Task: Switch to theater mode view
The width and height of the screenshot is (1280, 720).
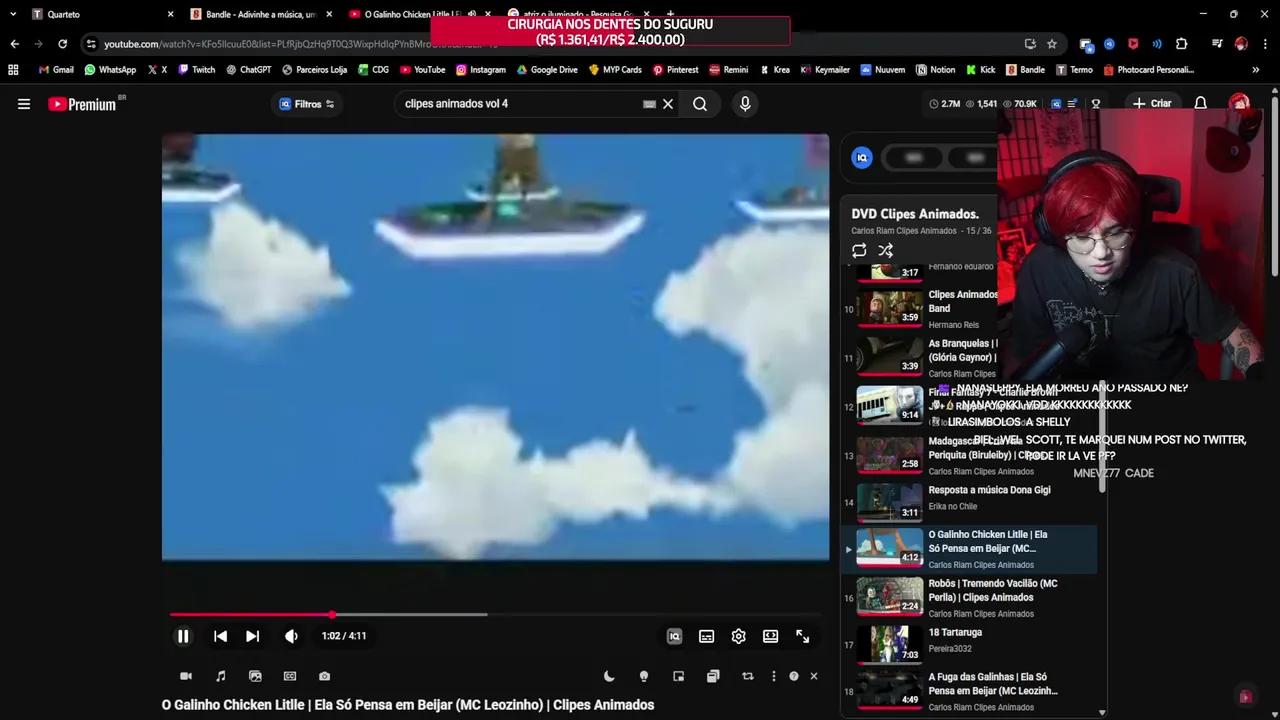Action: point(770,636)
